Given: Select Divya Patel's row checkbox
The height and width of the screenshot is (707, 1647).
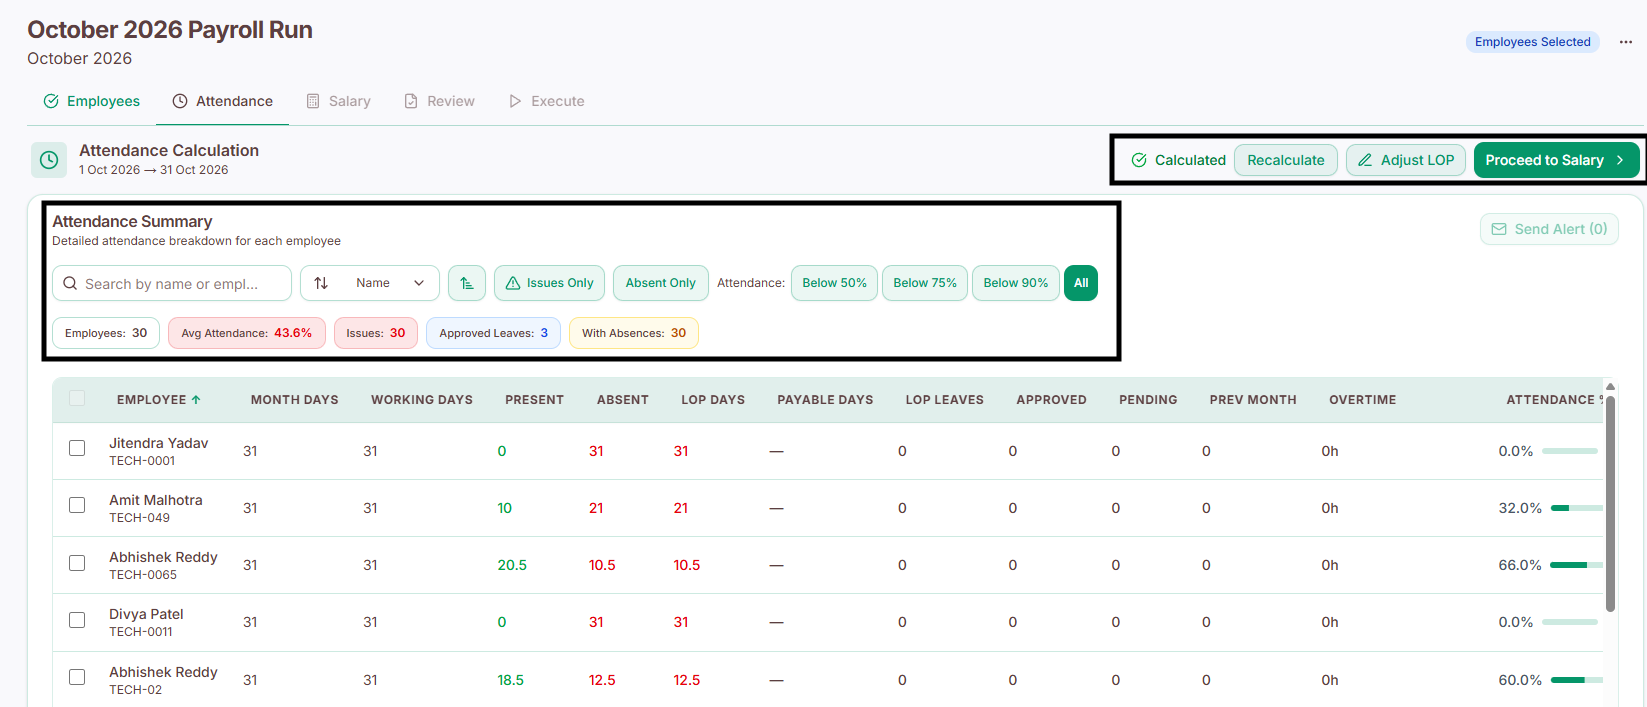Looking at the screenshot, I should pyautogui.click(x=77, y=620).
